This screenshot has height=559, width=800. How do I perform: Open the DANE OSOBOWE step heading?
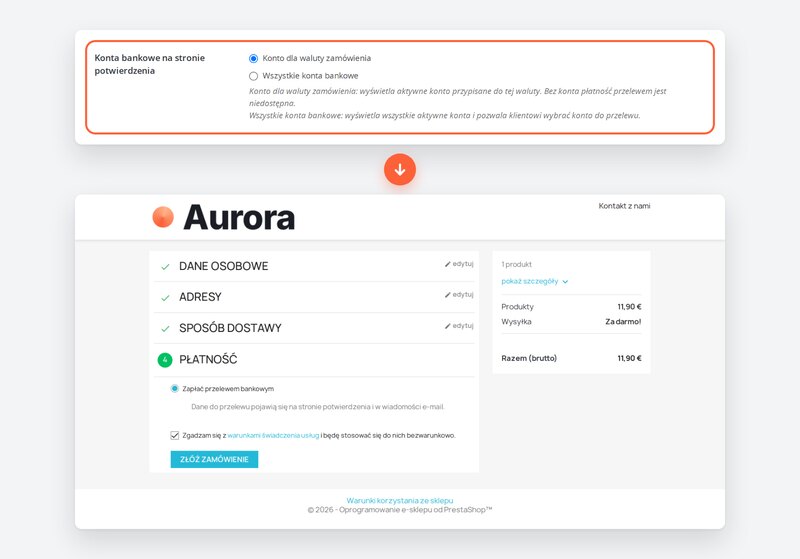223,266
